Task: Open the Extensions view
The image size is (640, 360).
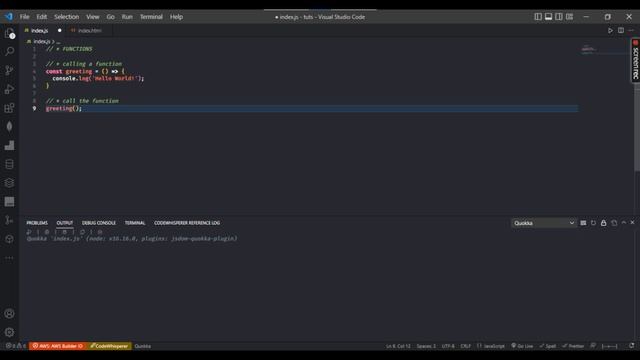Action: coord(9,108)
